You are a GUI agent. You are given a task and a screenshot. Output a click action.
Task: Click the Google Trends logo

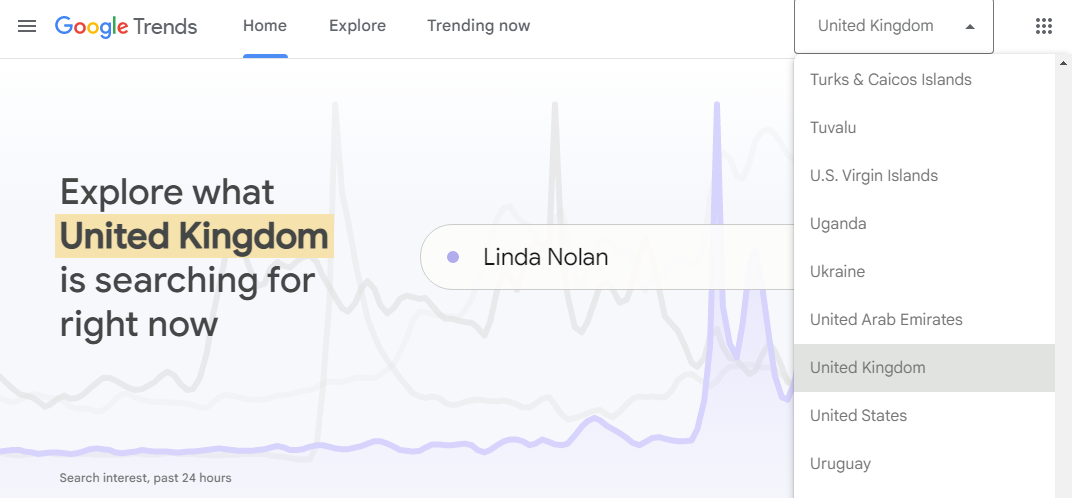click(126, 27)
